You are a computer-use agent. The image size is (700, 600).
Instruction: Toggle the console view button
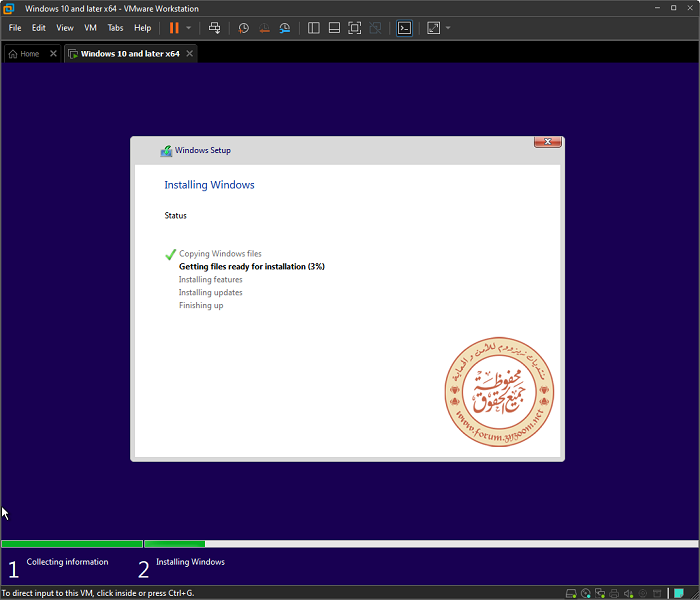(404, 28)
